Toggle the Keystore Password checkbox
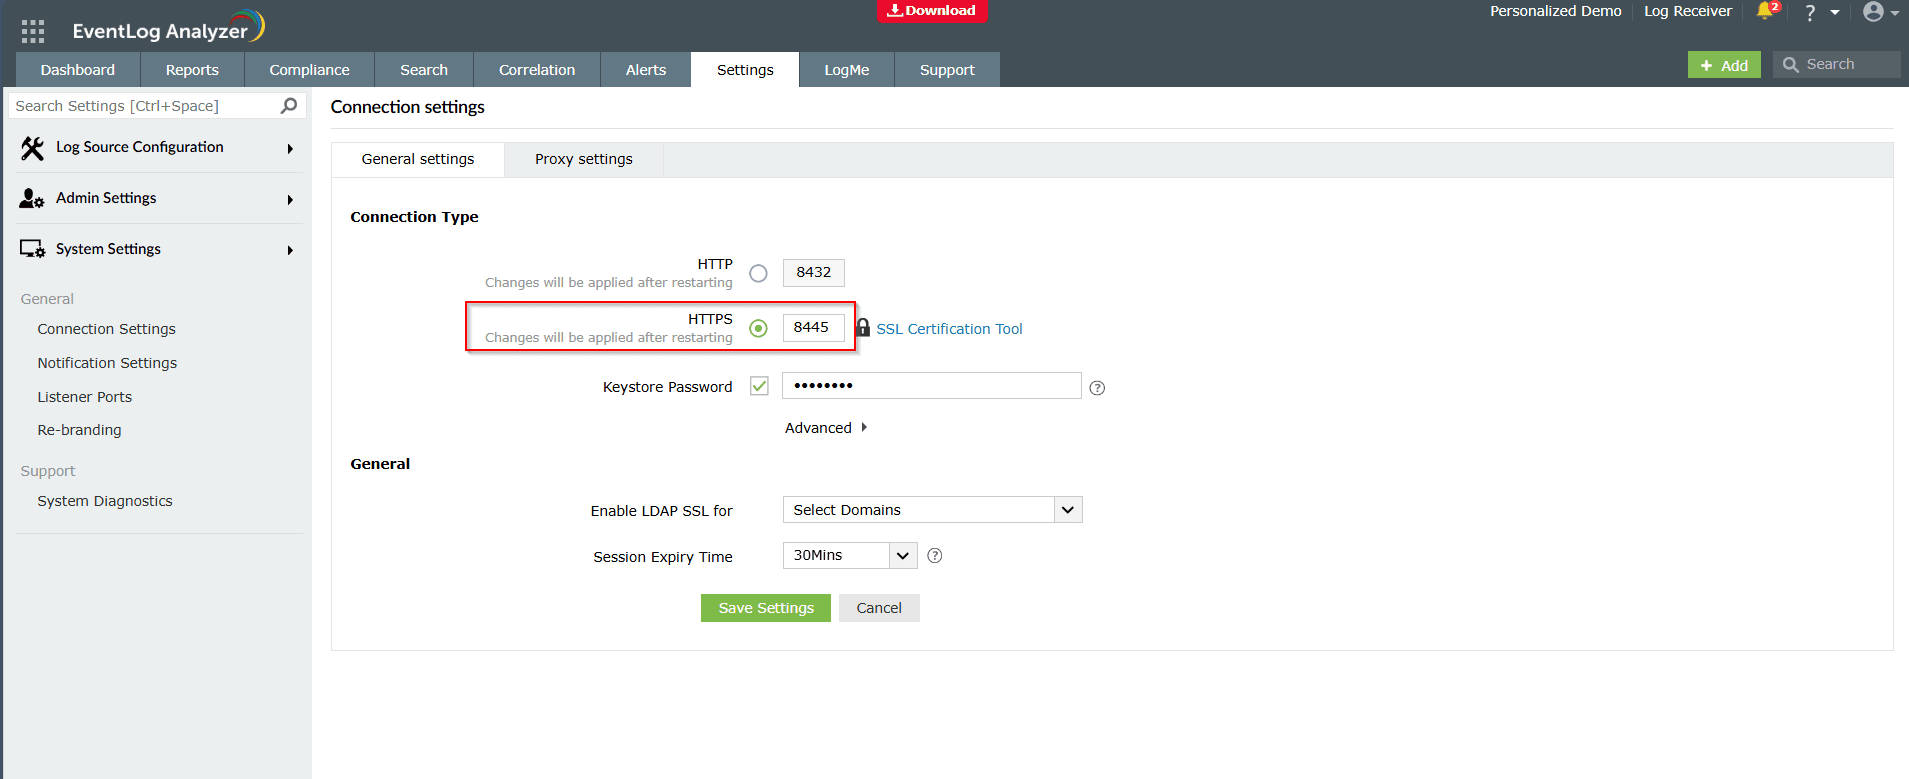1909x779 pixels. coord(759,386)
